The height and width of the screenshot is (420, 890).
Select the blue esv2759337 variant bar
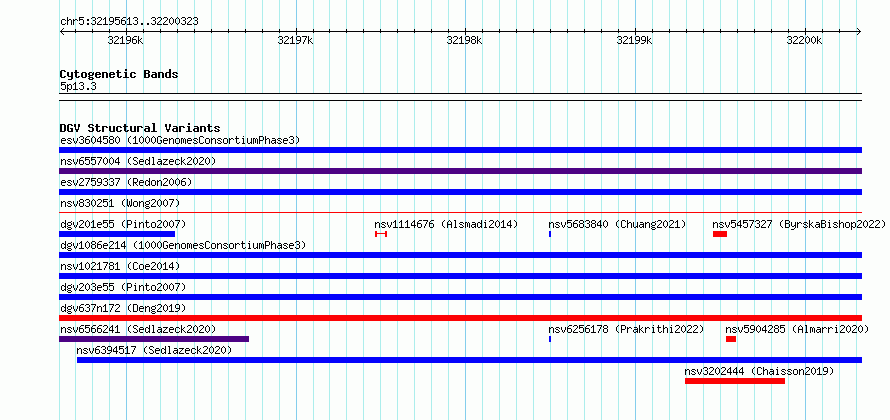click(x=460, y=192)
